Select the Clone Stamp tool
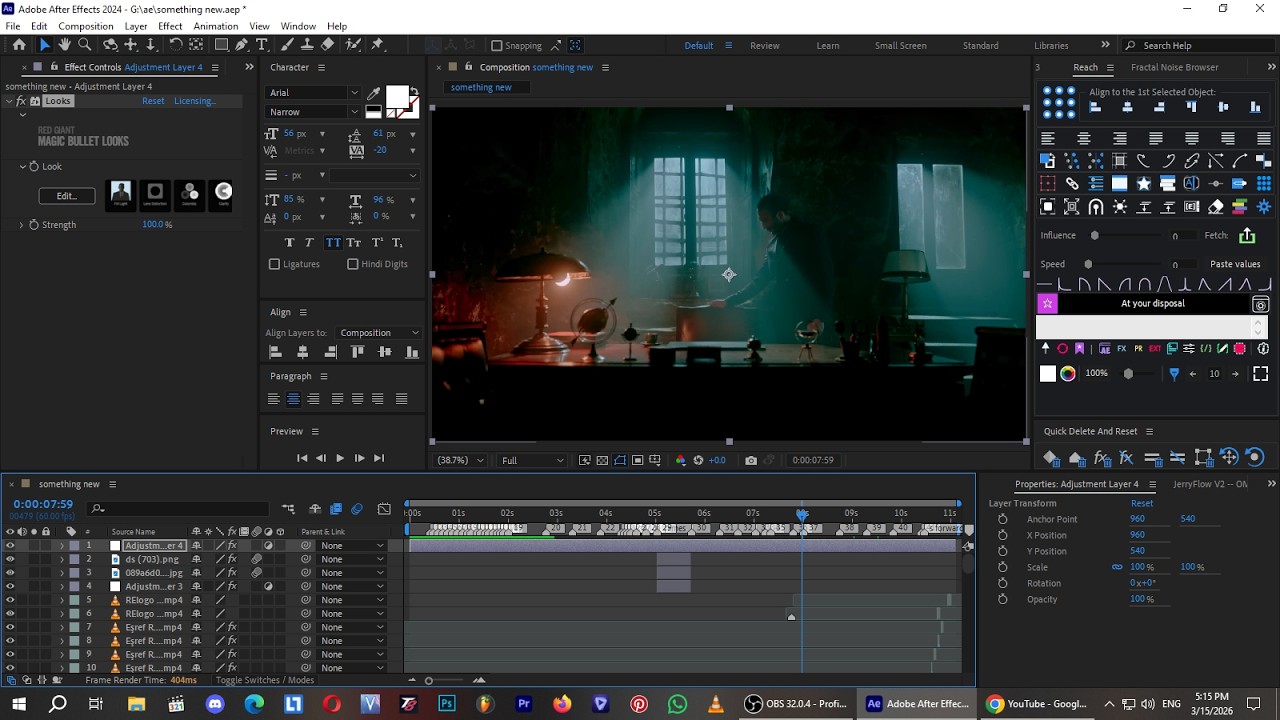 (x=308, y=45)
